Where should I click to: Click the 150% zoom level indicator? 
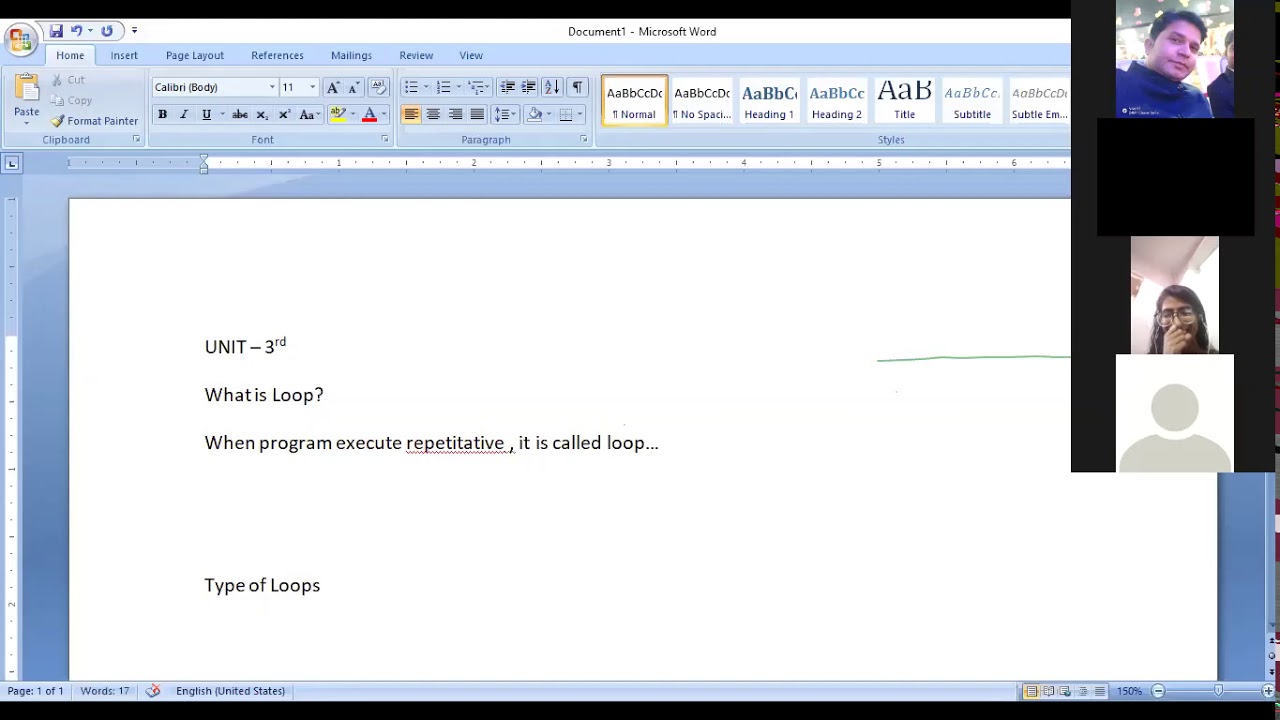click(1129, 691)
